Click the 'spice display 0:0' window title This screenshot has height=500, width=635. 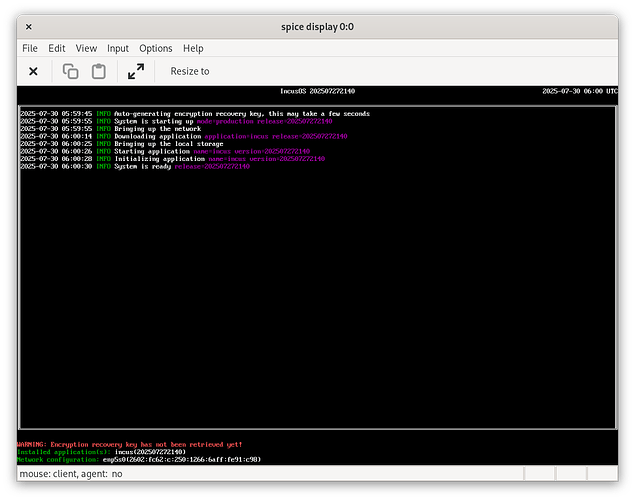click(x=318, y=27)
